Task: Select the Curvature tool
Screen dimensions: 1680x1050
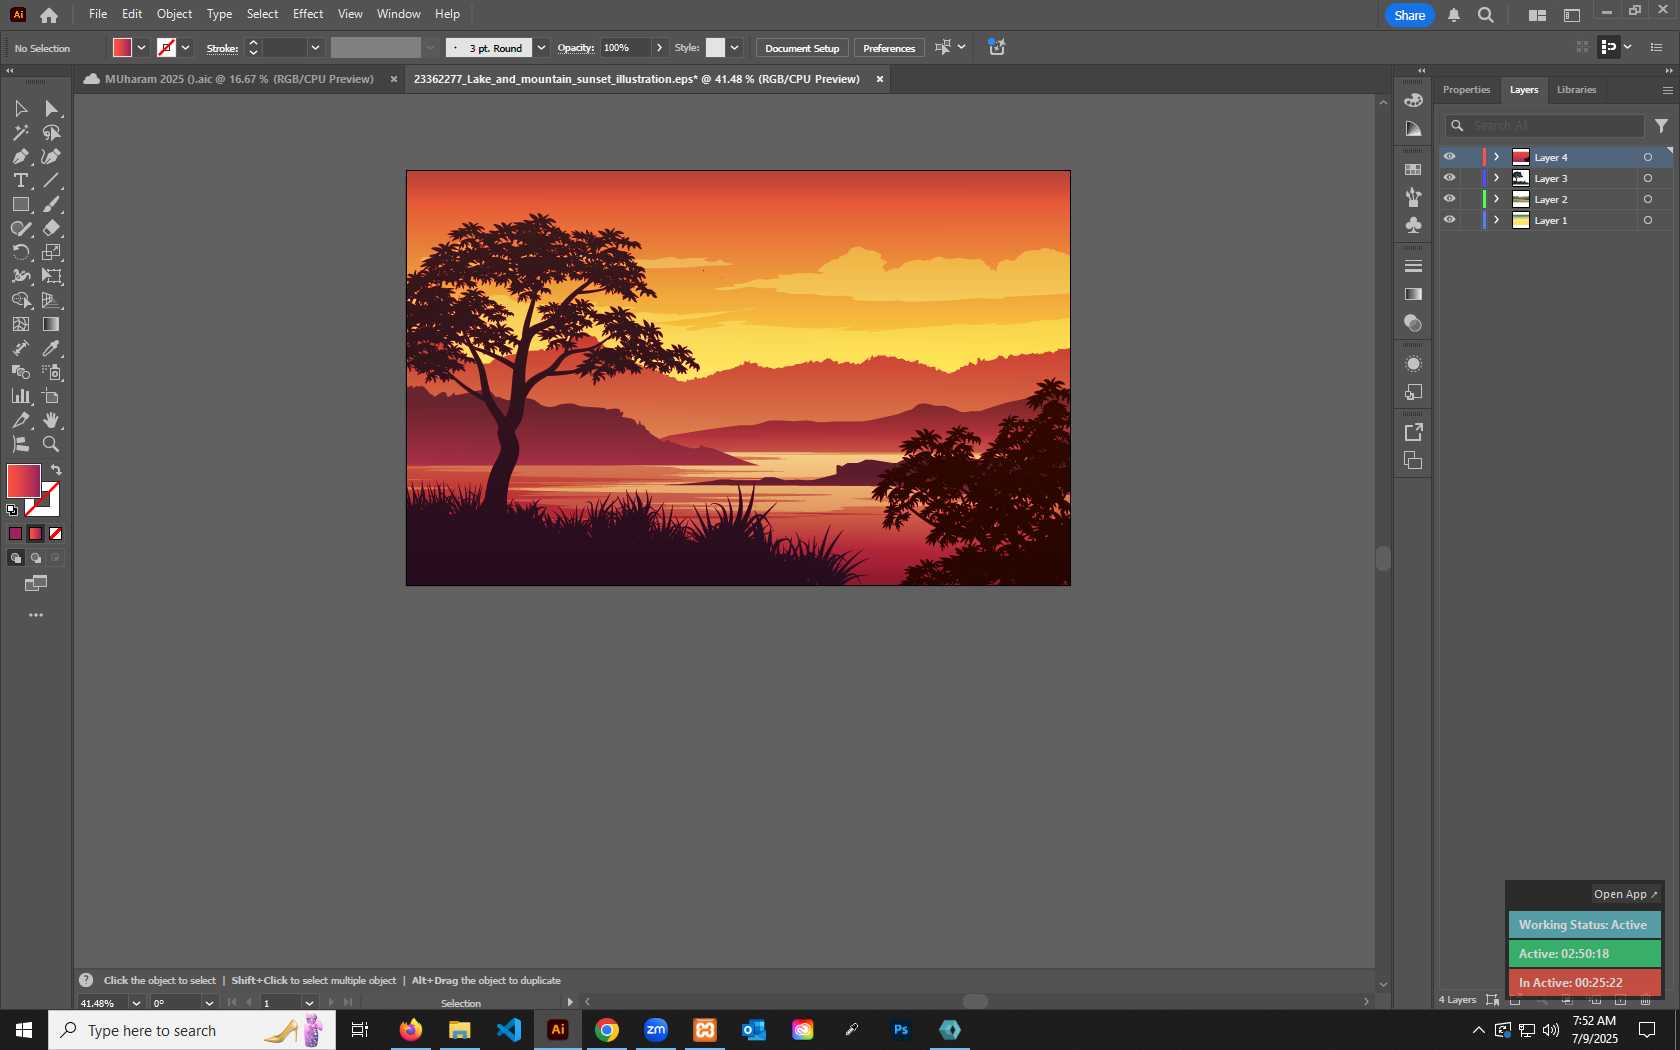Action: 51,156
